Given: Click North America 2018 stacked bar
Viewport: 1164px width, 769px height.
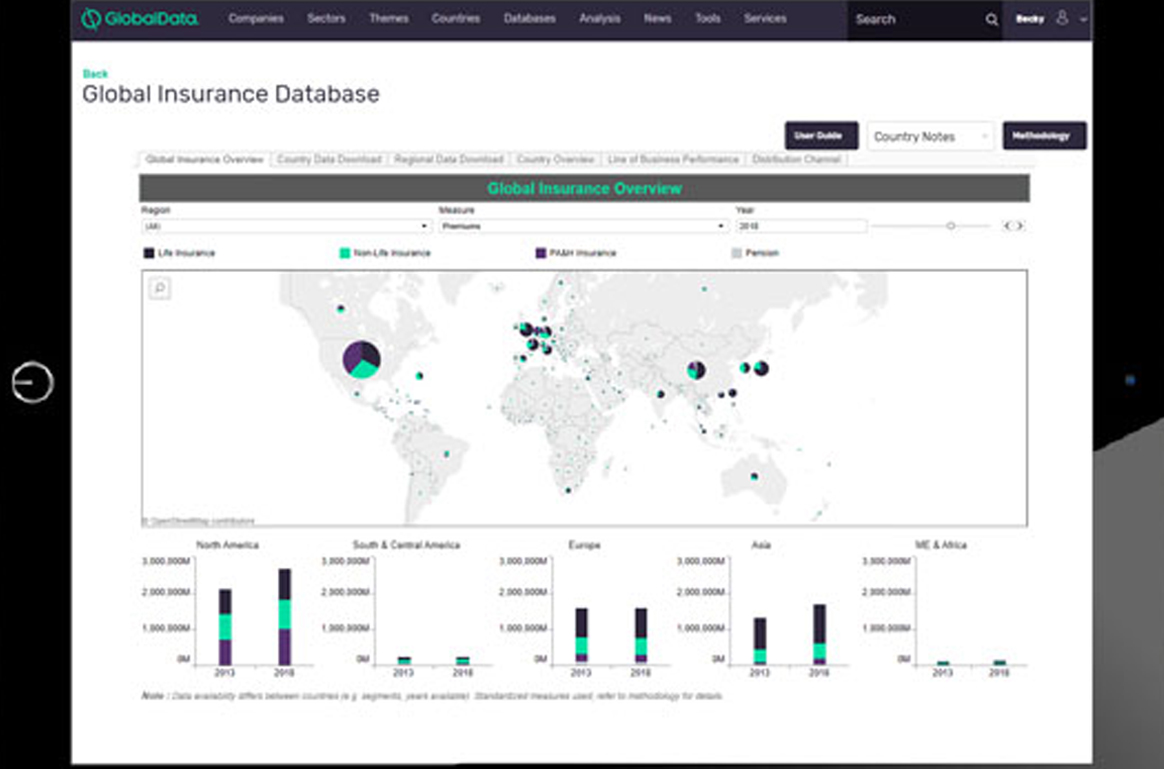Looking at the screenshot, I should point(284,617).
